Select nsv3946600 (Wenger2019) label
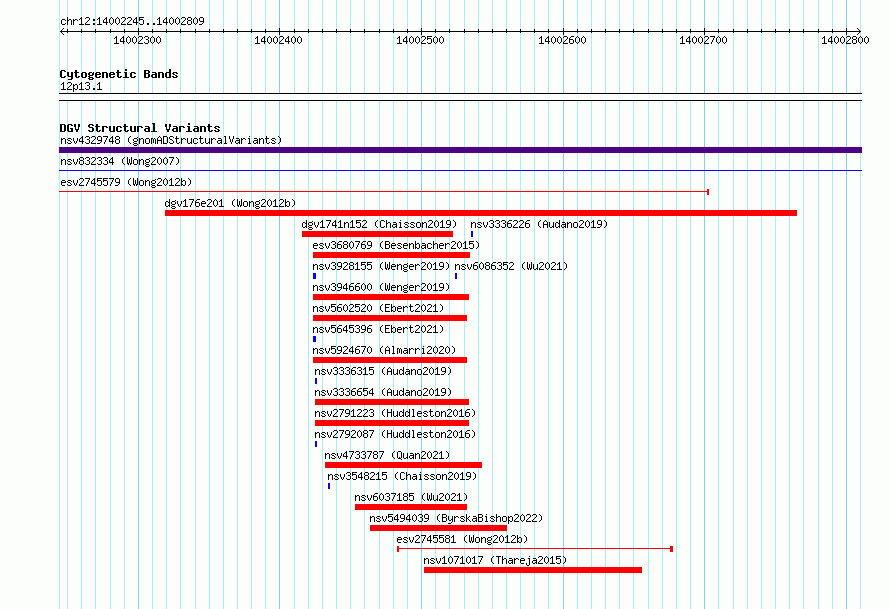This screenshot has height=609, width=890. coord(381,287)
